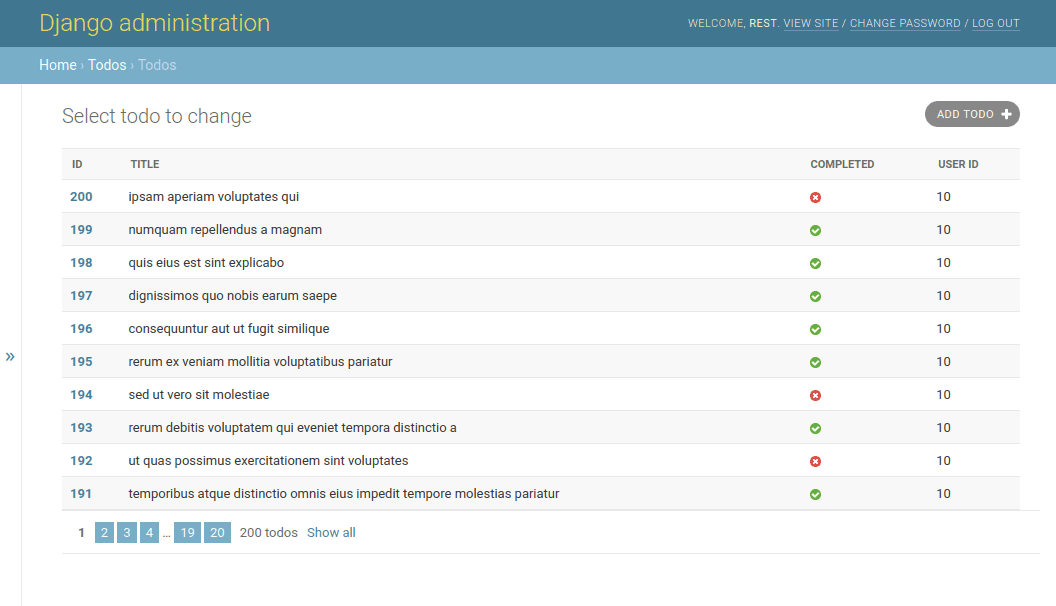Click the red incomplete icon for todo 200

pyautogui.click(x=815, y=196)
